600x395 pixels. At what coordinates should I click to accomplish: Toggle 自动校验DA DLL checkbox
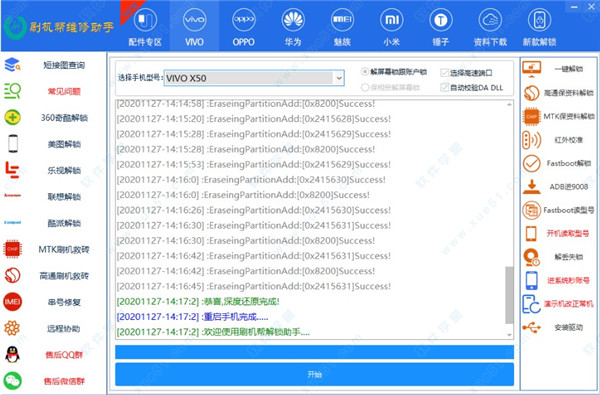[x=444, y=88]
